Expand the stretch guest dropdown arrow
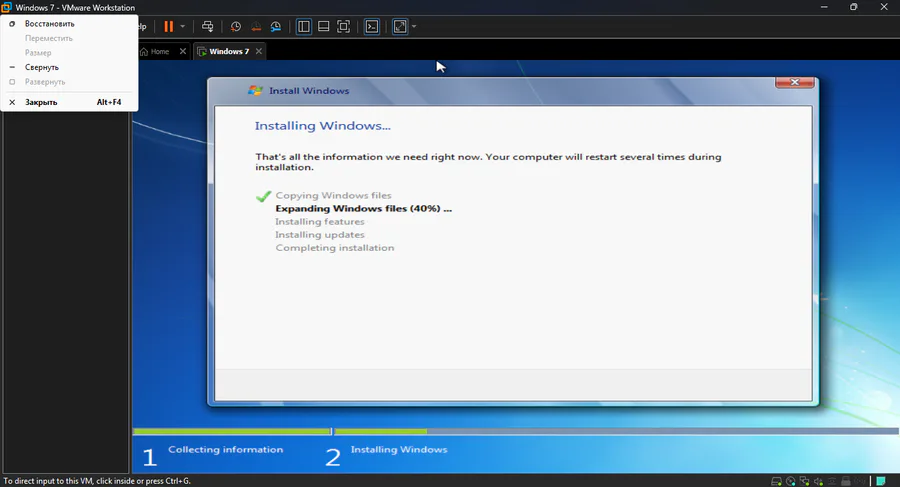900x487 pixels. click(x=414, y=26)
